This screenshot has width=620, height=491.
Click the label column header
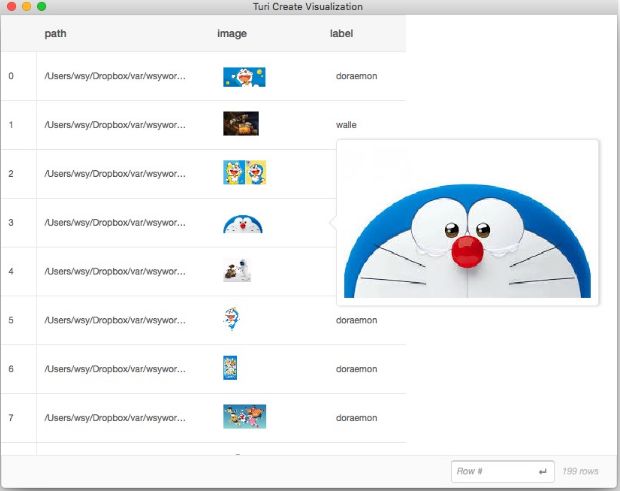[341, 34]
